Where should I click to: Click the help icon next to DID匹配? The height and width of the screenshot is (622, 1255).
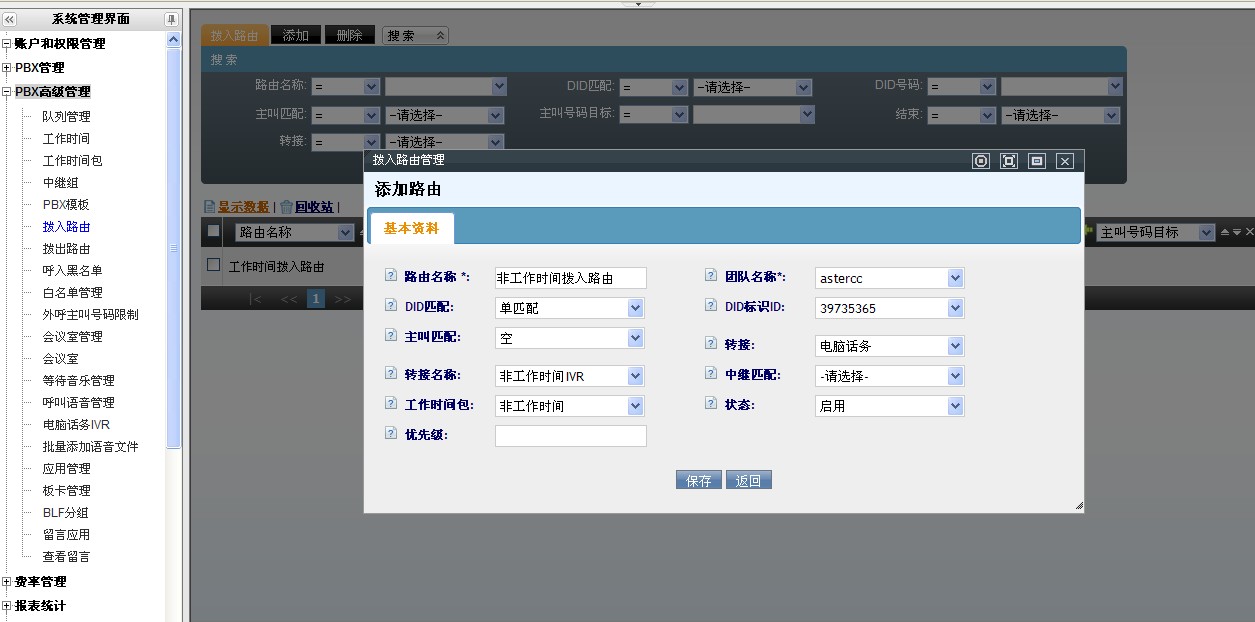click(x=390, y=306)
